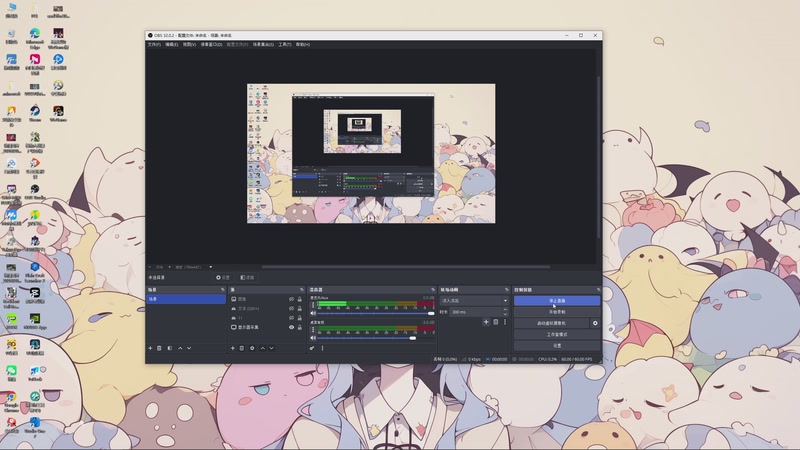This screenshot has width=800, height=450.
Task: Remove the transition with the trash icon in 转场动画
Action: pos(495,322)
